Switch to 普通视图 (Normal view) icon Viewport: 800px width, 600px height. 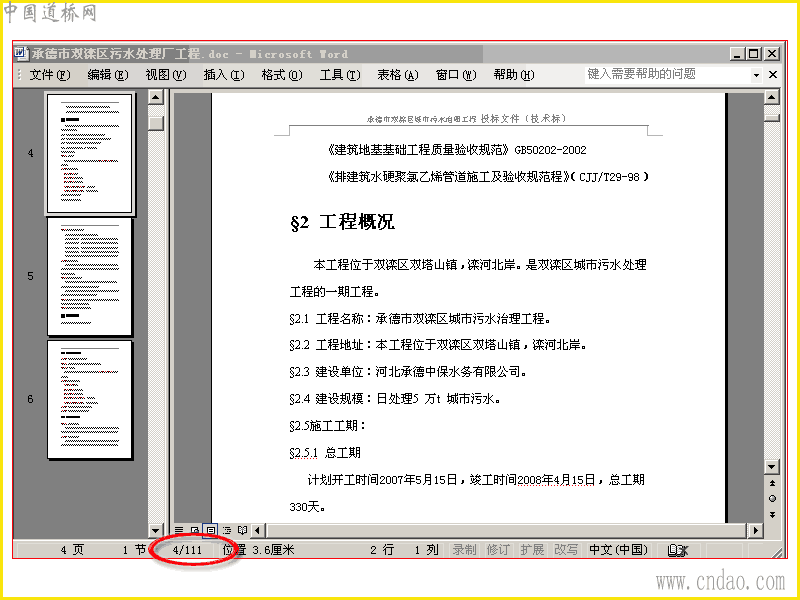click(x=177, y=529)
